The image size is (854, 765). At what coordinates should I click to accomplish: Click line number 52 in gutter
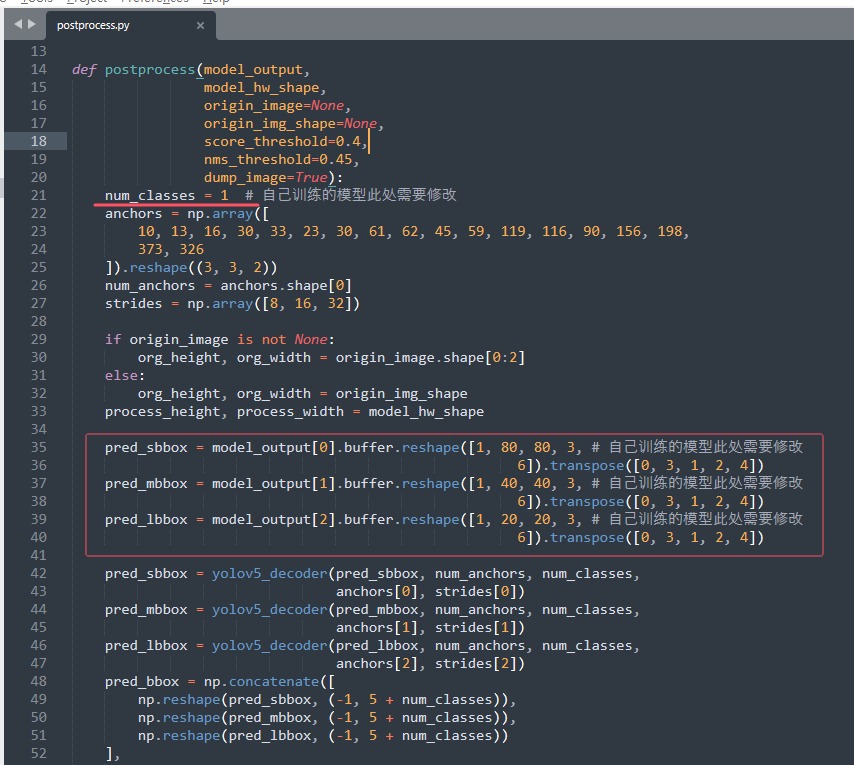38,753
